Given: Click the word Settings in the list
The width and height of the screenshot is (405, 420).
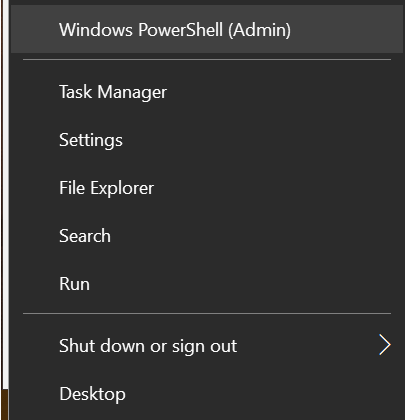Looking at the screenshot, I should coord(91,140).
